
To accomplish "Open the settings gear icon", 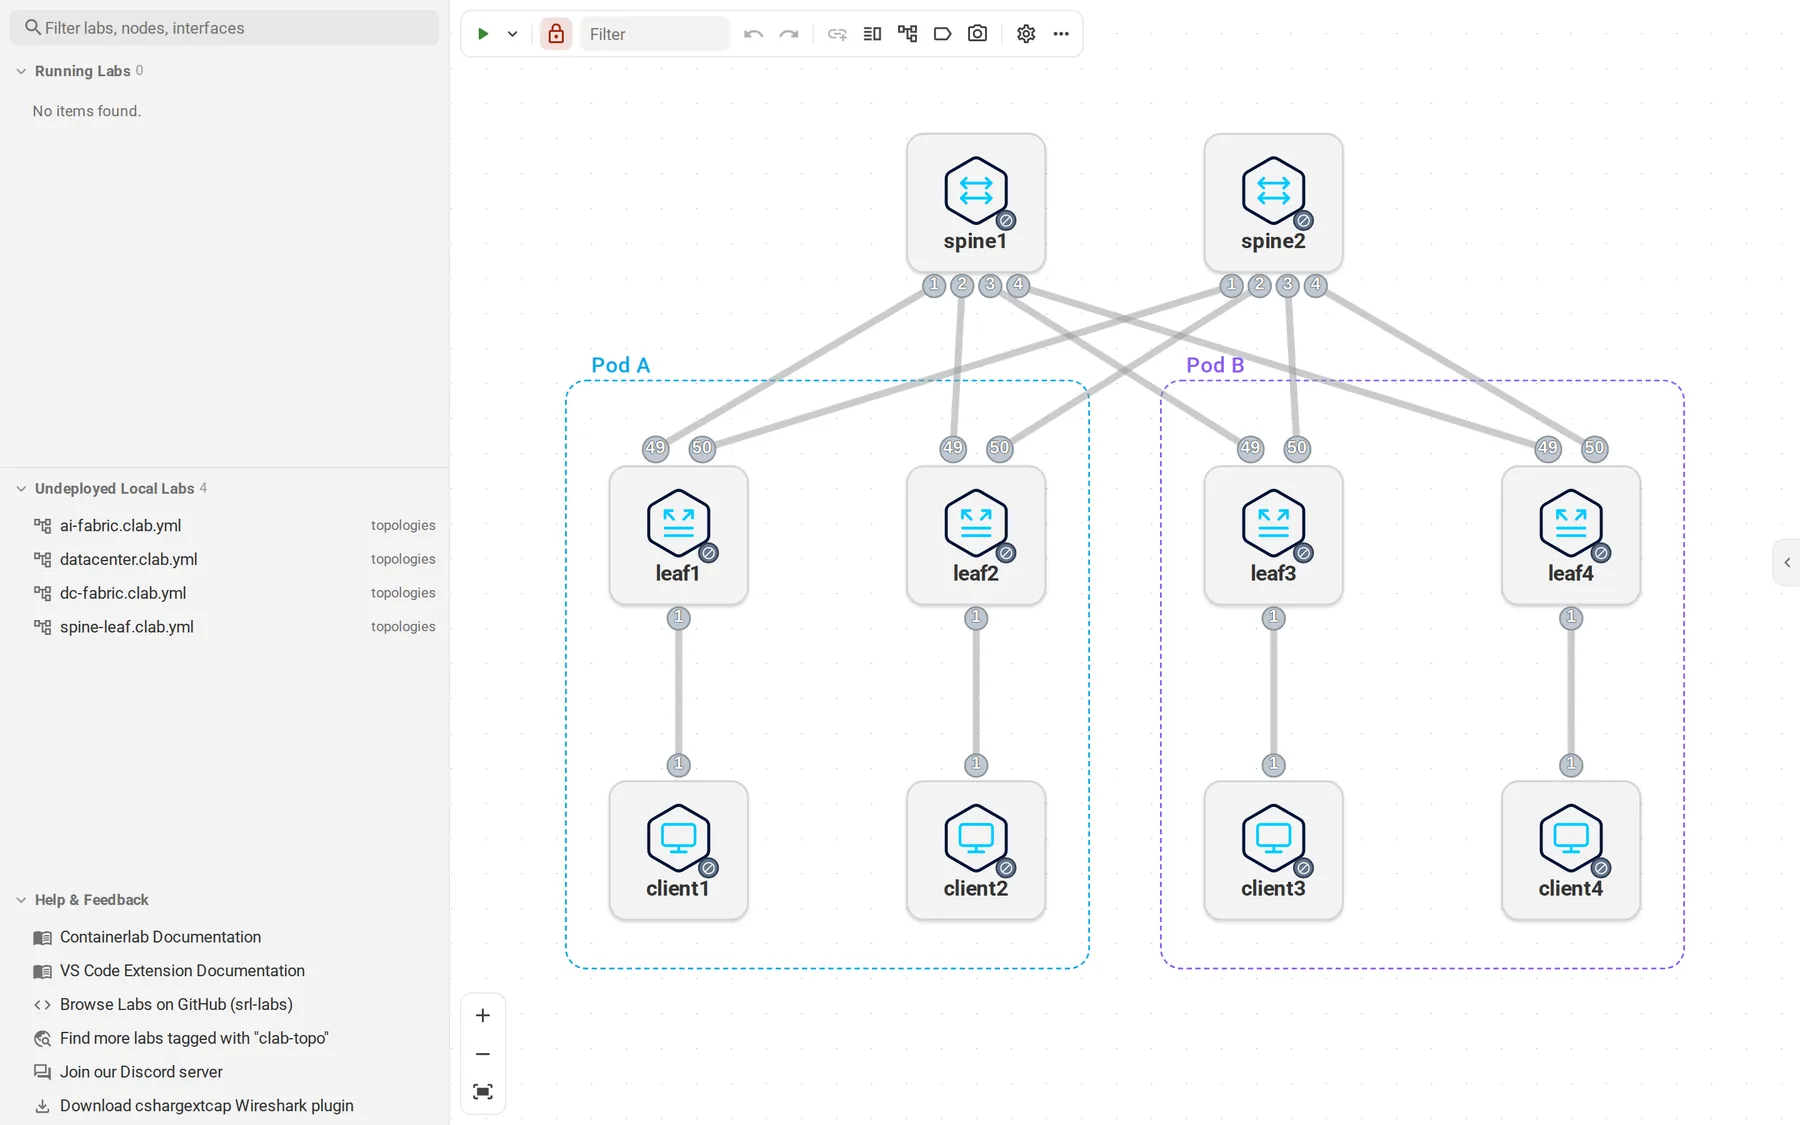I will coord(1026,34).
